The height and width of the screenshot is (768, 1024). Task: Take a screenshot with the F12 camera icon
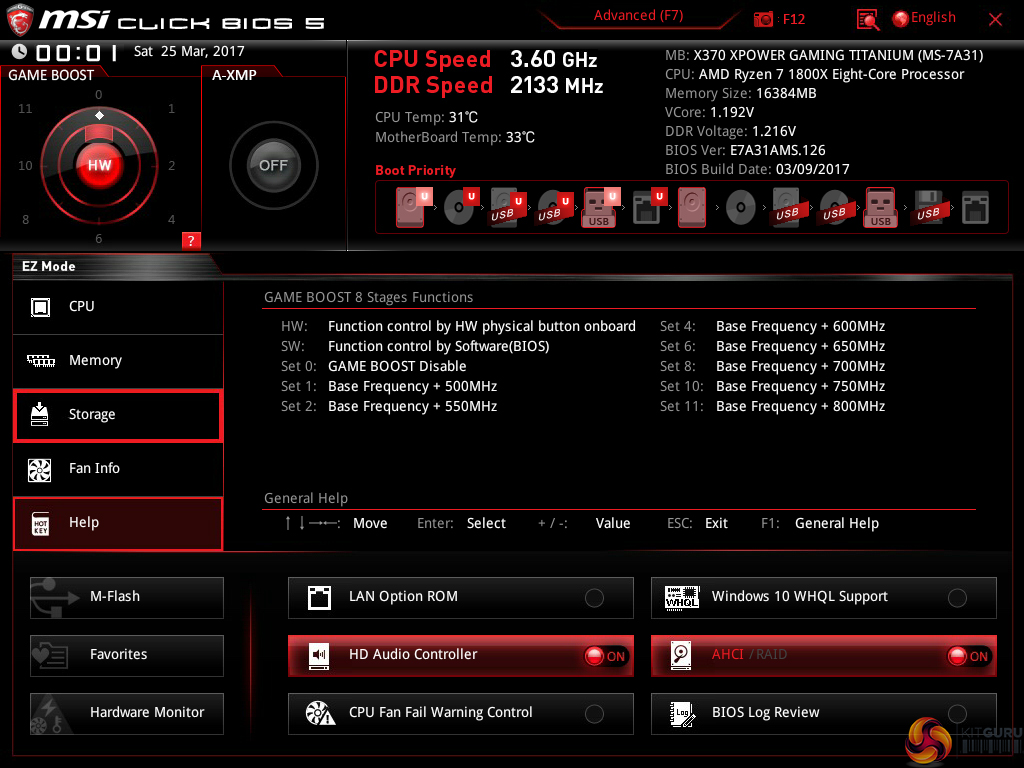pos(763,19)
